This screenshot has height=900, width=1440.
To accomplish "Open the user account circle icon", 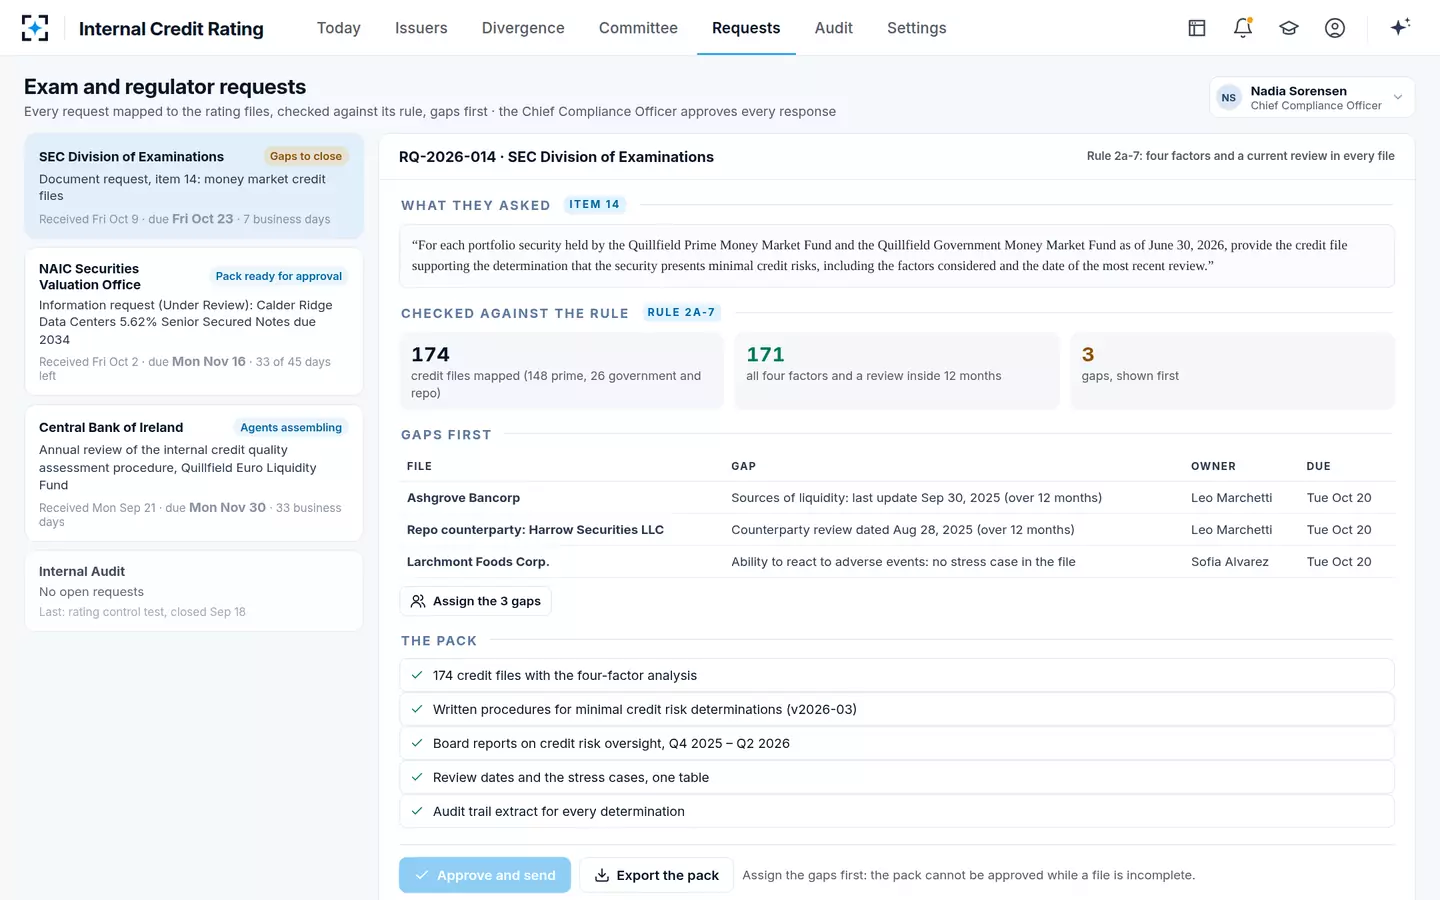I will pos(1335,28).
